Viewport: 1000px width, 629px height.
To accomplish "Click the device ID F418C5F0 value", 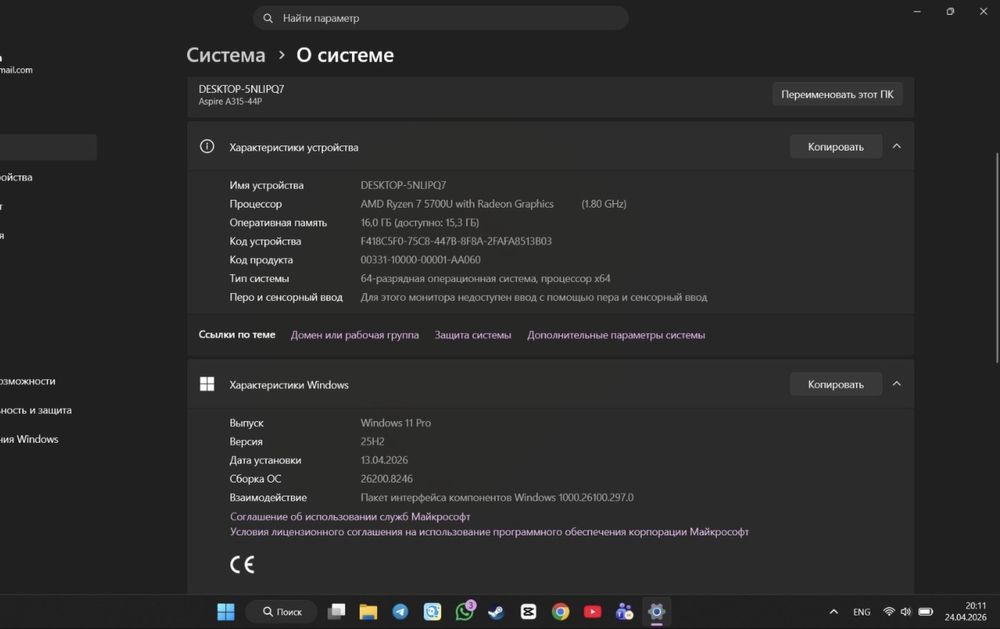I will (x=456, y=241).
